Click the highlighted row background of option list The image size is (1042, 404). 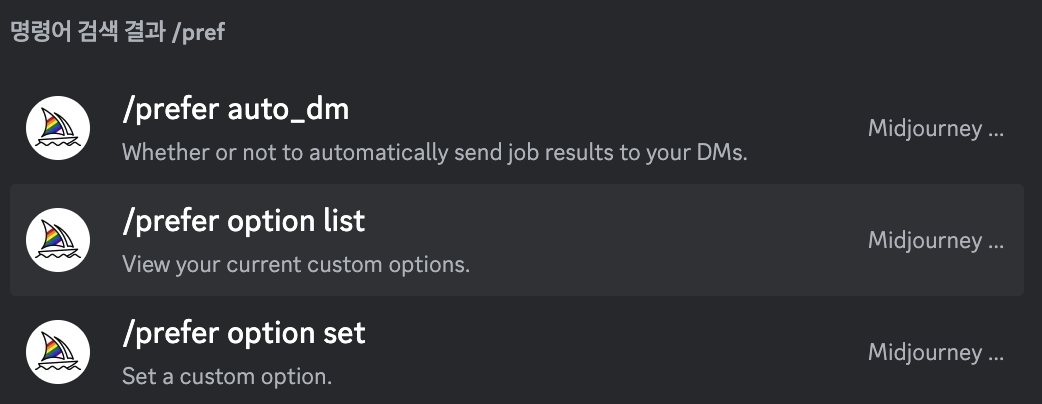coord(516,240)
